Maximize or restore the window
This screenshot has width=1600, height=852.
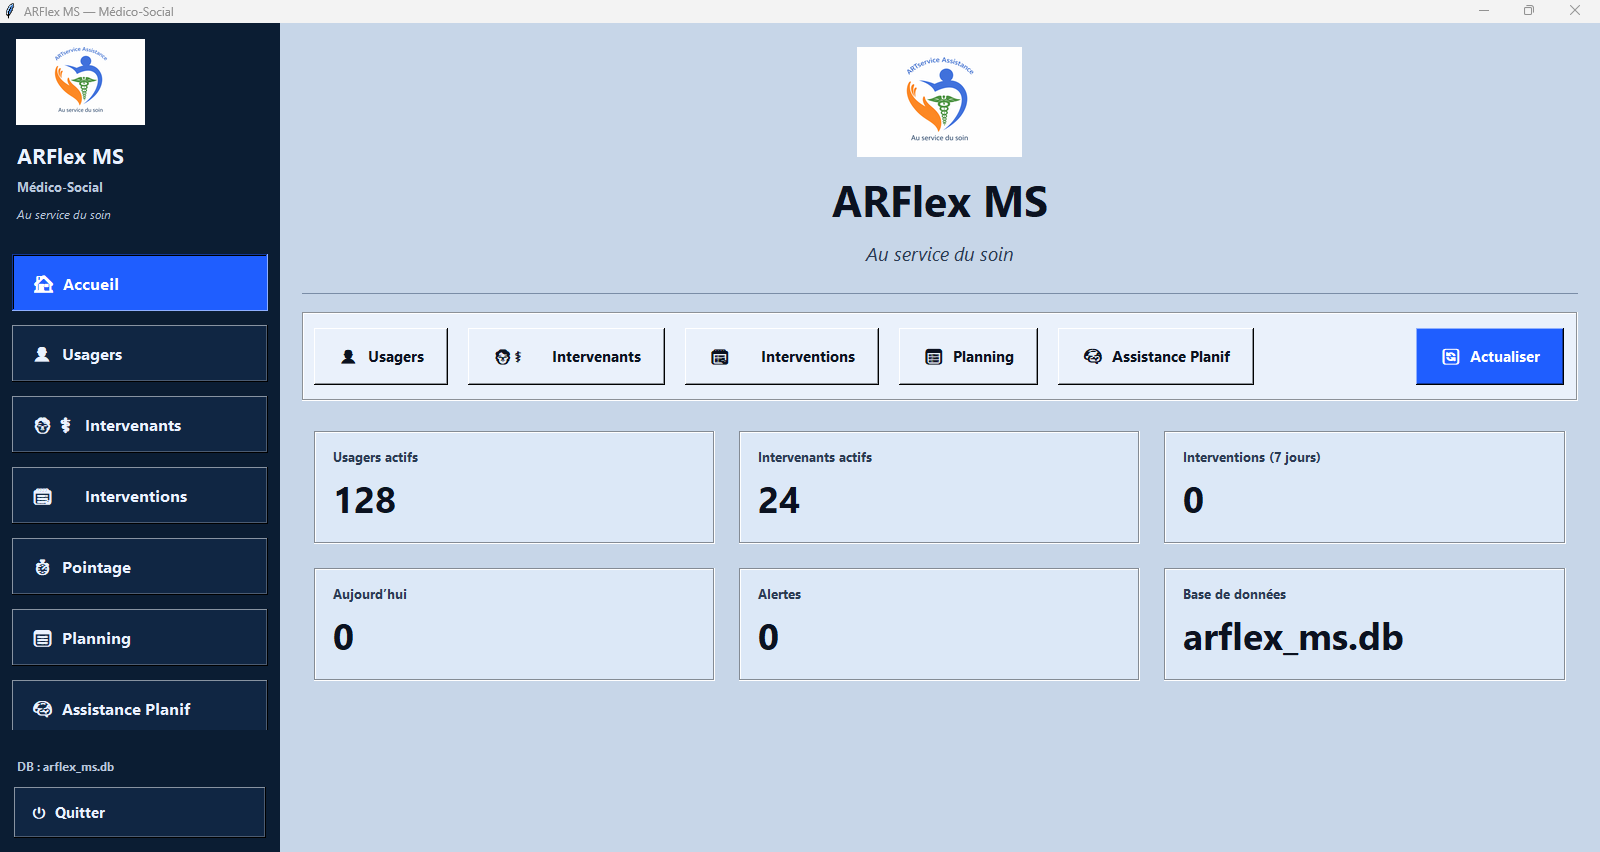[1529, 11]
